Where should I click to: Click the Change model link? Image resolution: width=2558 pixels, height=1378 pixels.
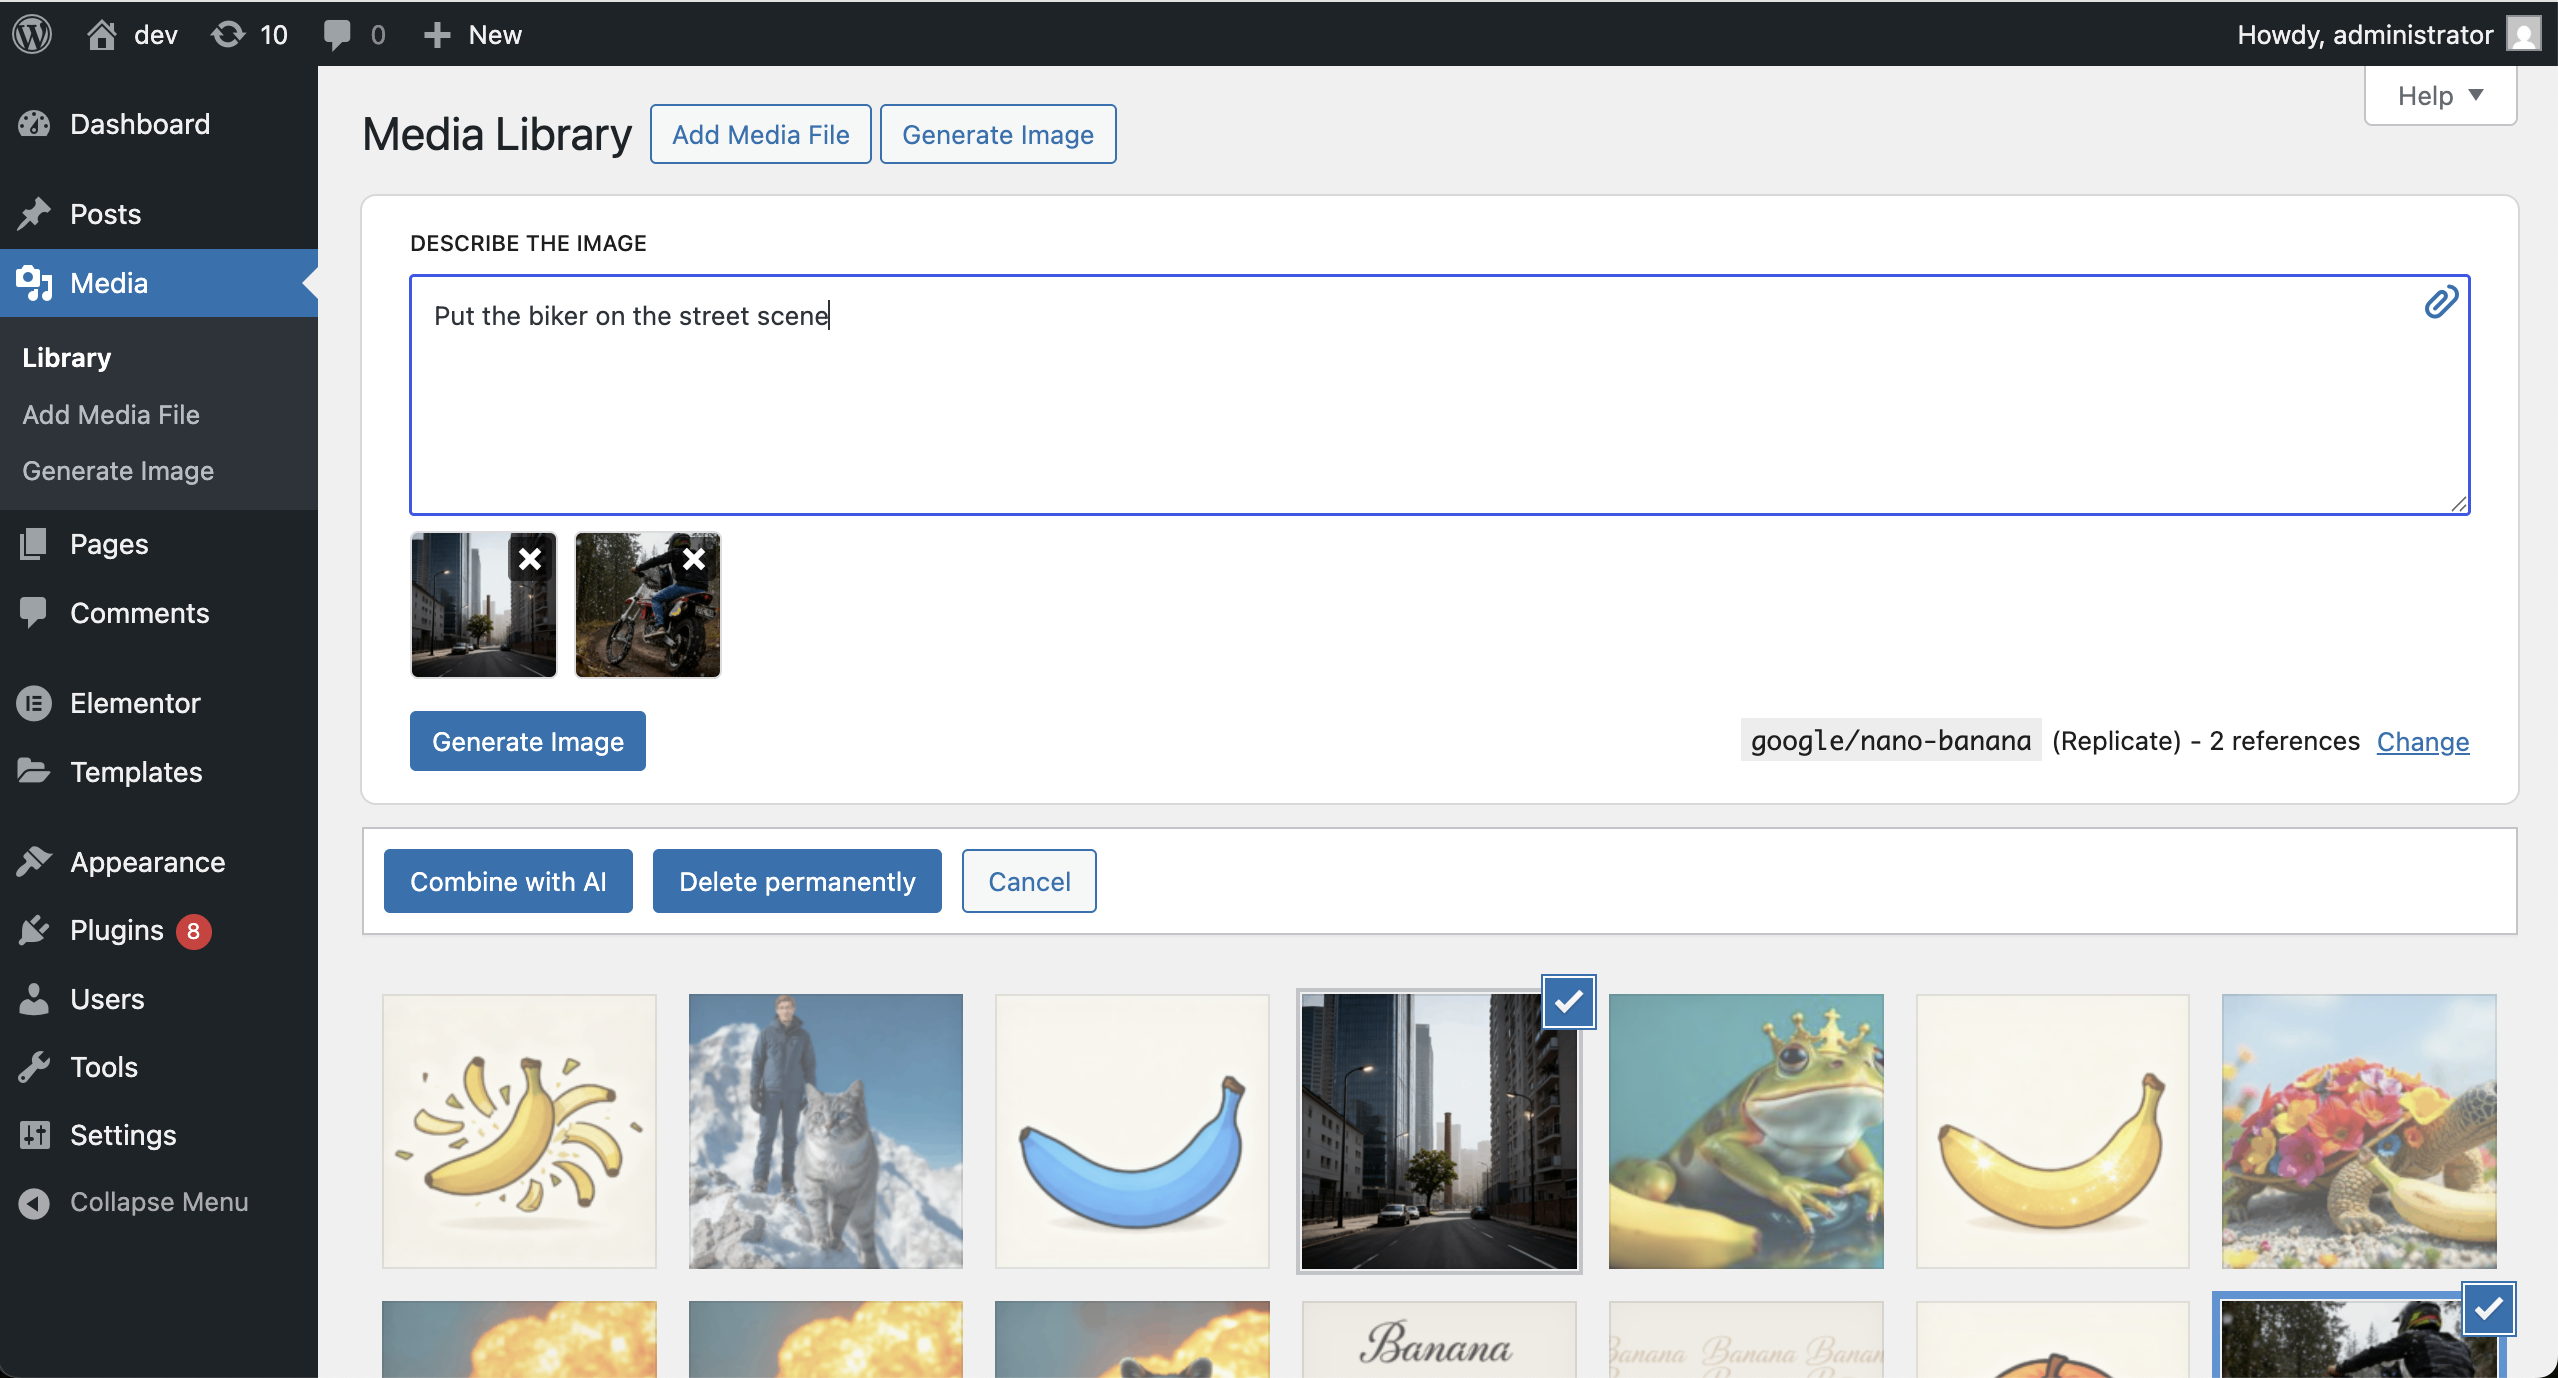[2423, 741]
